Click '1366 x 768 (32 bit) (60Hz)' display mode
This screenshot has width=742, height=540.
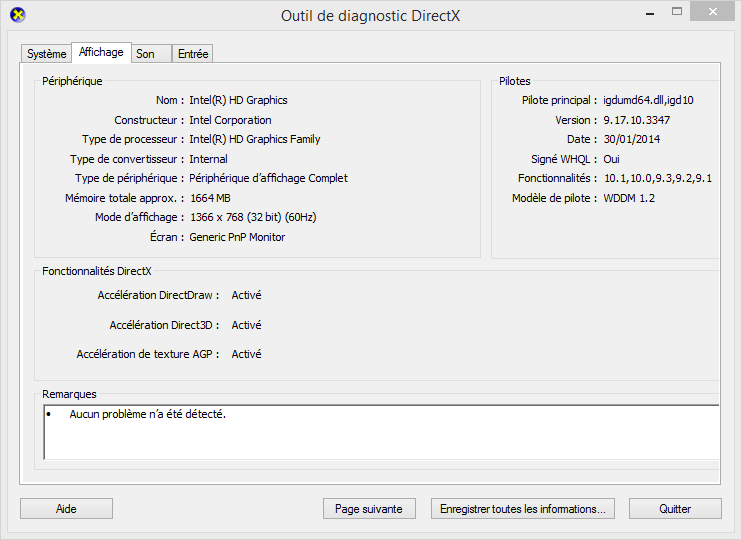click(x=253, y=217)
